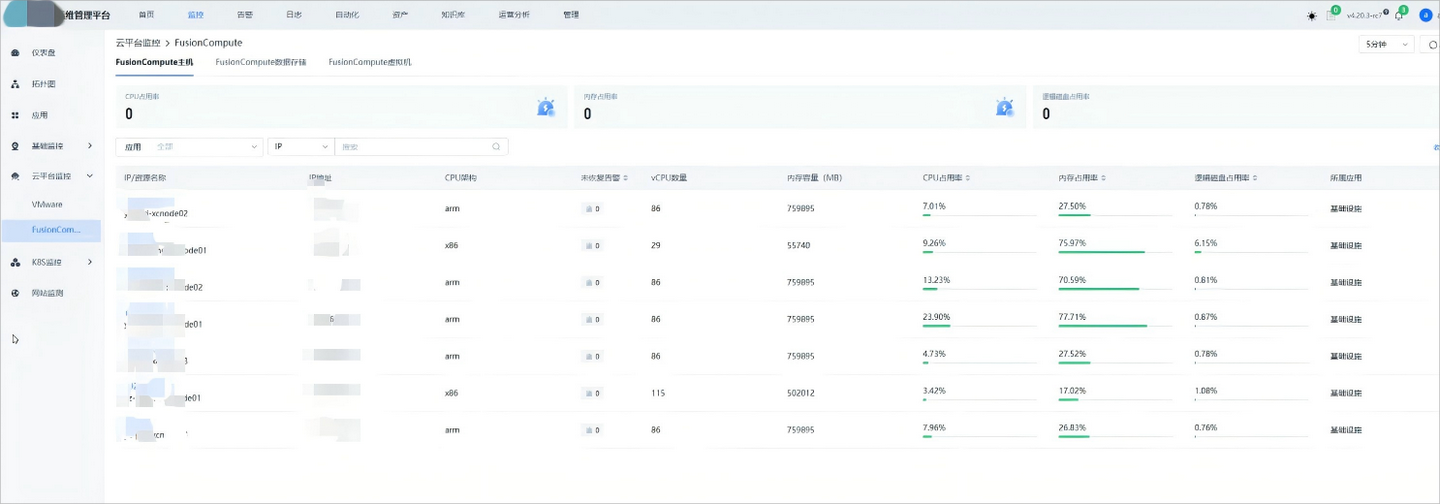Open the blue user avatar
Screen dimensions: 1440x504
(x=1426, y=15)
